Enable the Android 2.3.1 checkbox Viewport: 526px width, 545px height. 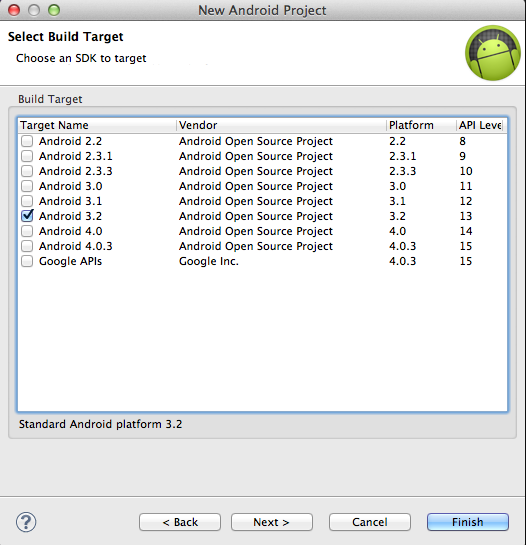tap(27, 156)
